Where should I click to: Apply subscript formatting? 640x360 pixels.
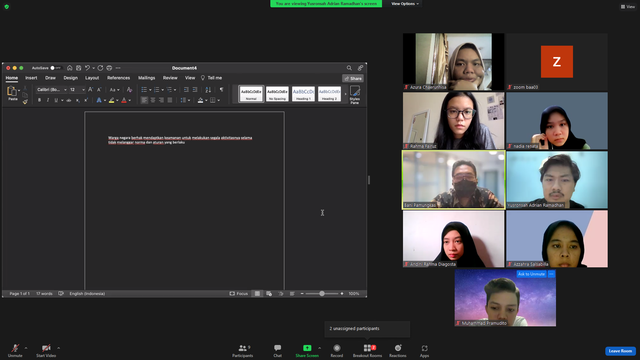coord(78,100)
